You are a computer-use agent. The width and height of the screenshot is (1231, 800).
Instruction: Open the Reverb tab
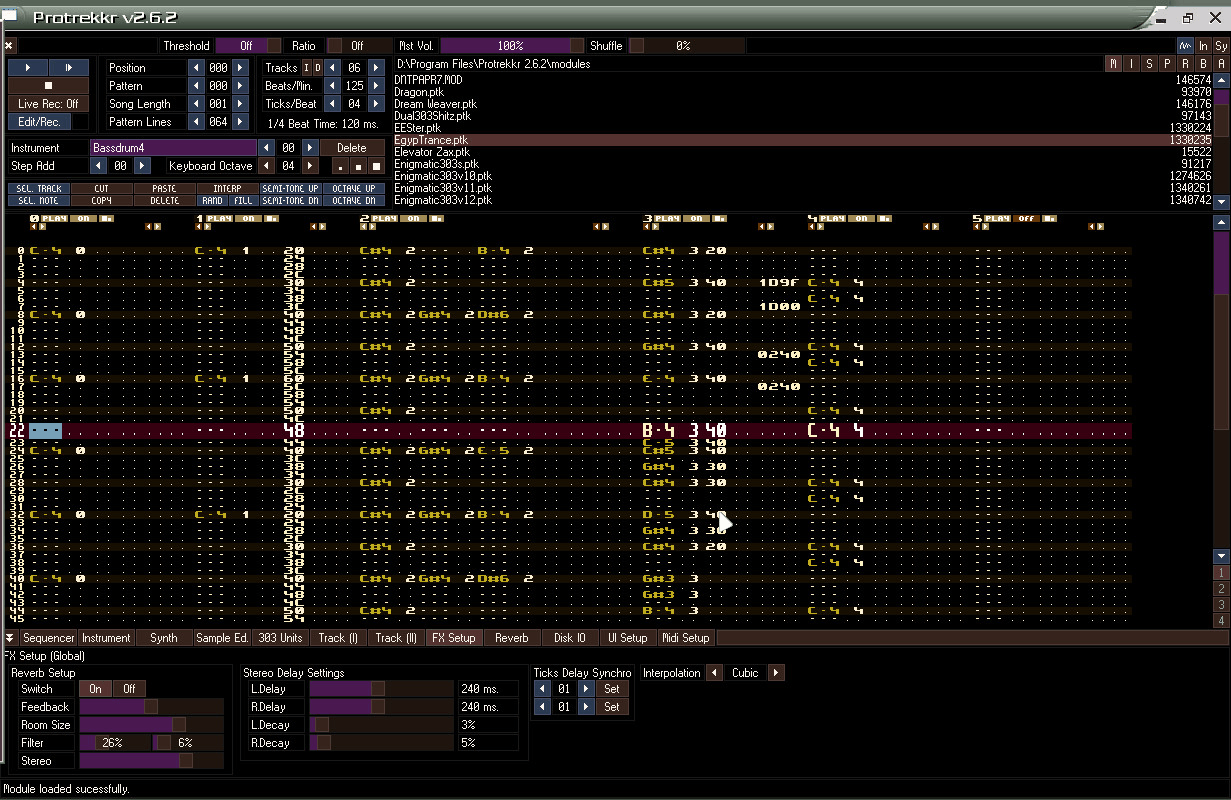click(512, 638)
